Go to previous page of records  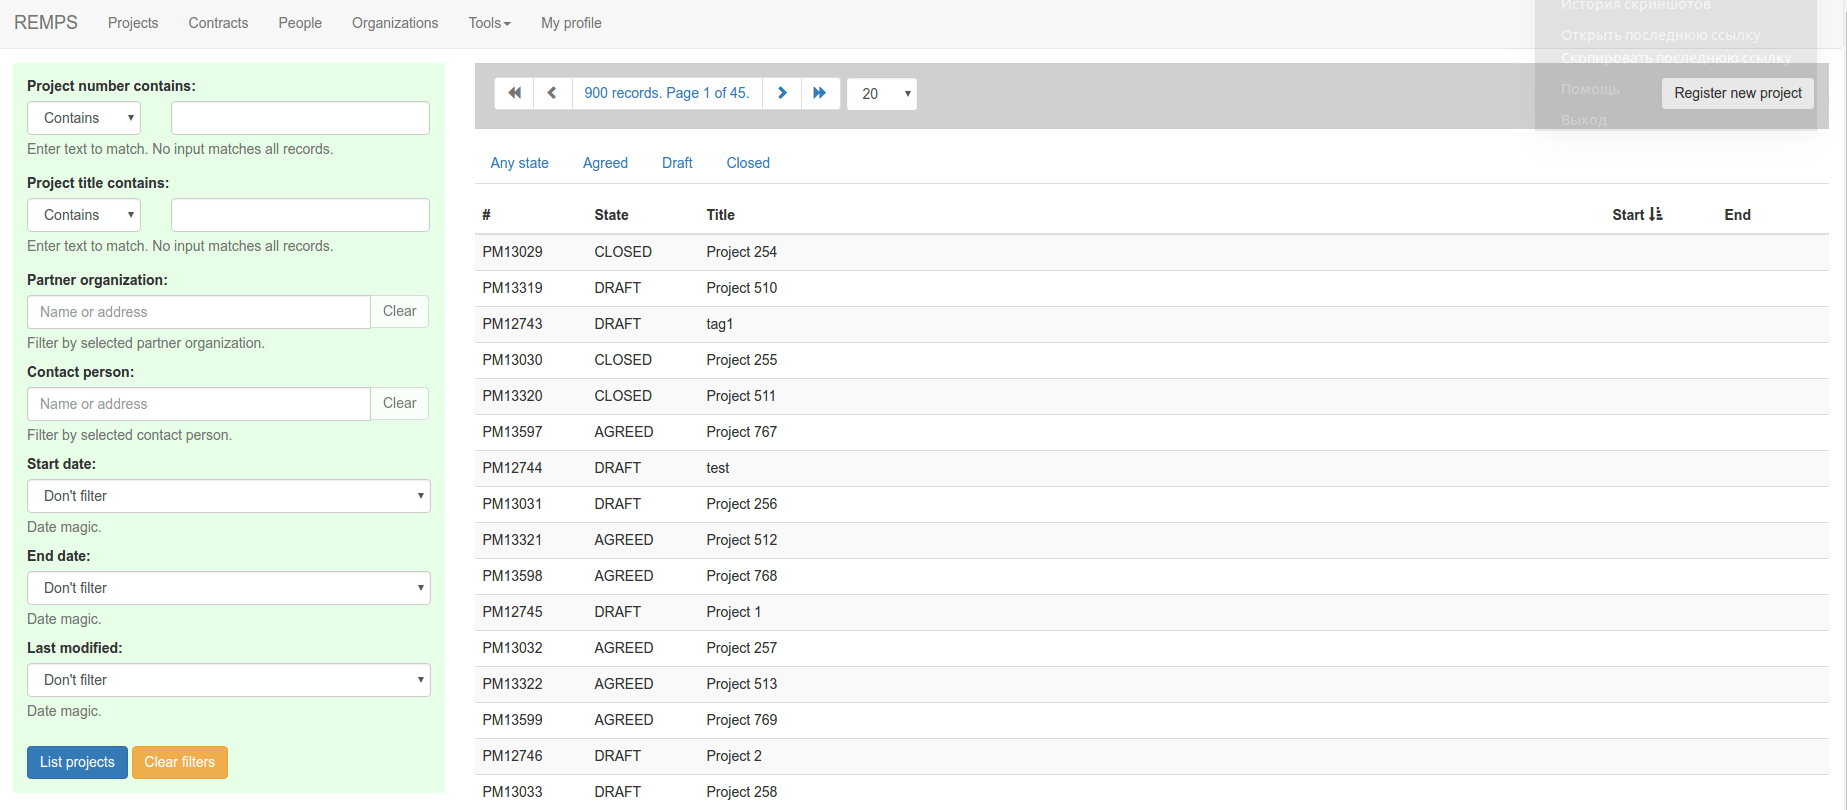click(x=552, y=93)
